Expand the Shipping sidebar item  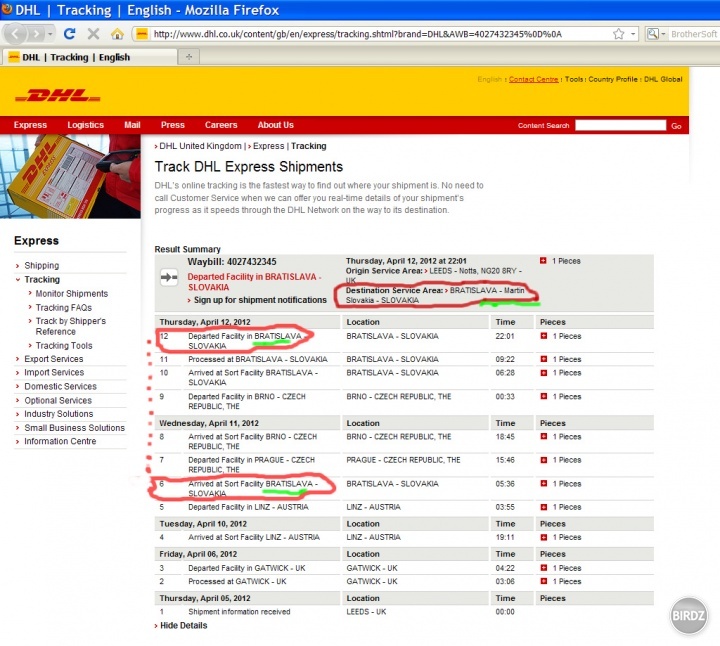[42, 265]
